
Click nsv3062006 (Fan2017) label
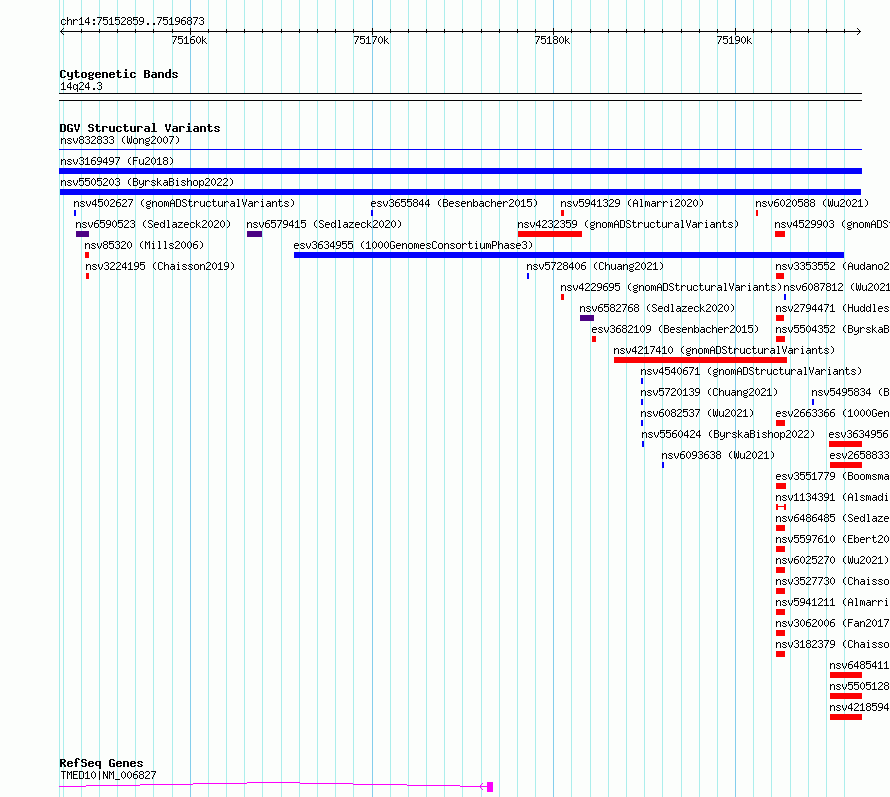832,623
